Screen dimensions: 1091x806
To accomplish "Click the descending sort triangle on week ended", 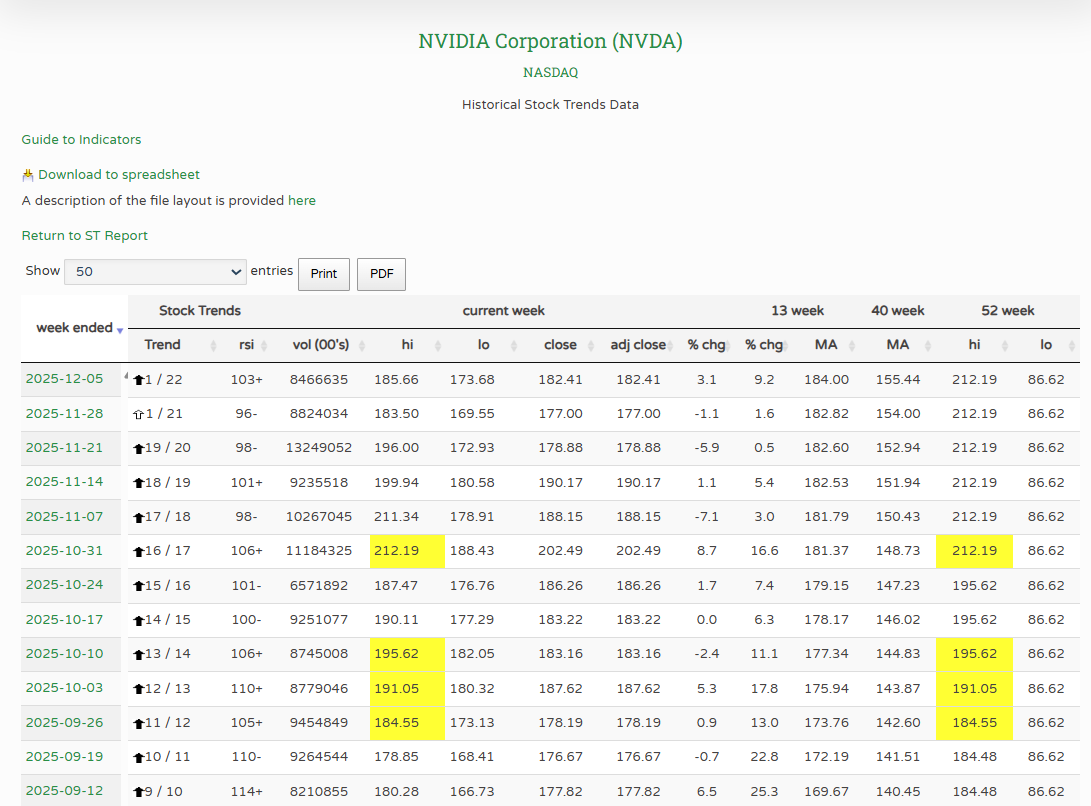I will [x=120, y=331].
